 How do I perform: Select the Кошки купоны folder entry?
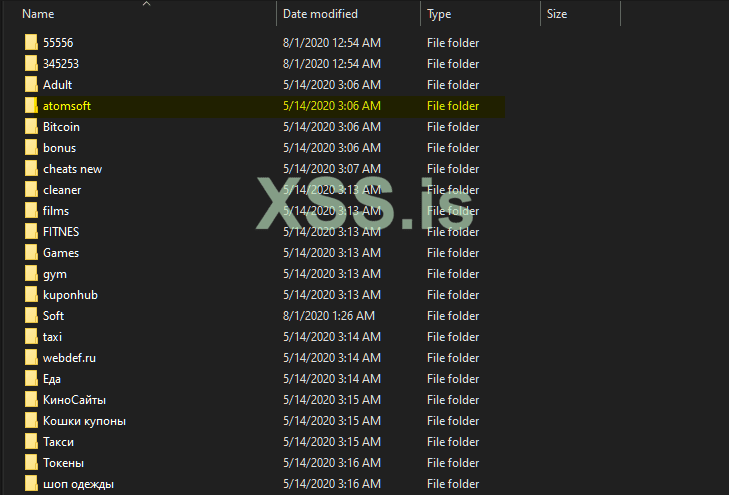pyautogui.click(x=84, y=421)
